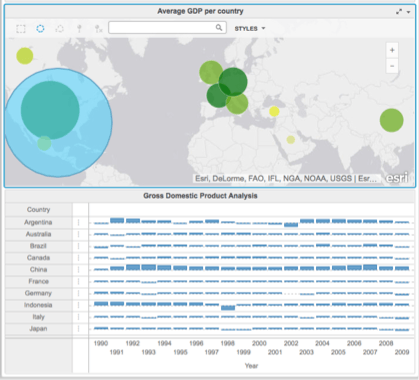Click the 1995 year axis label
This screenshot has height=380, width=419.
[x=180, y=352]
